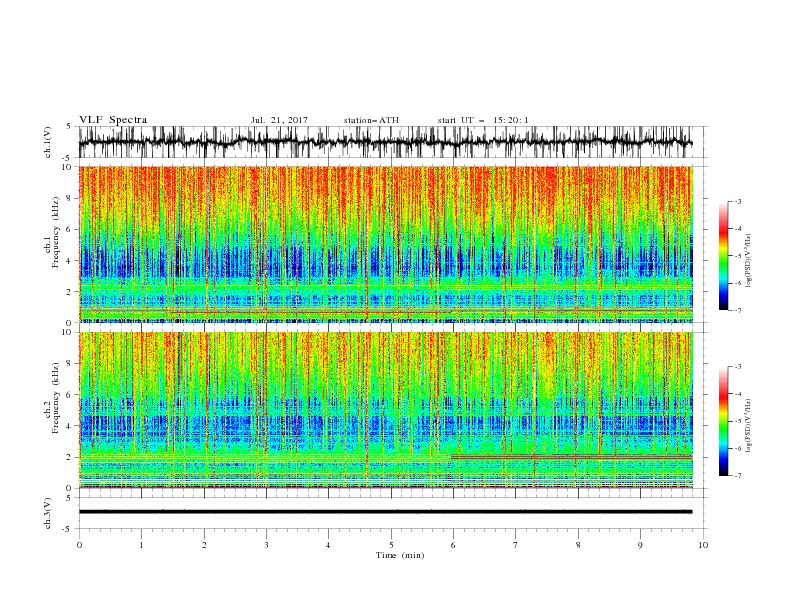Click the ch.2 colorbar log(PSD) label

[748, 425]
